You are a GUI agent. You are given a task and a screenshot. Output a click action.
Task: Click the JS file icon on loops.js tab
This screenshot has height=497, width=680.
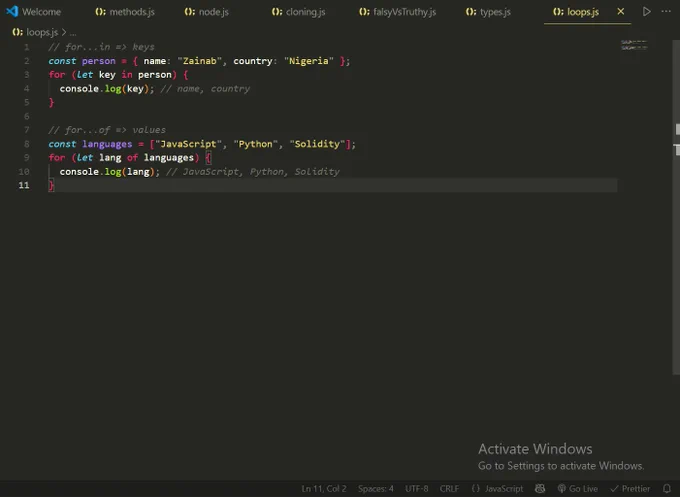[558, 12]
